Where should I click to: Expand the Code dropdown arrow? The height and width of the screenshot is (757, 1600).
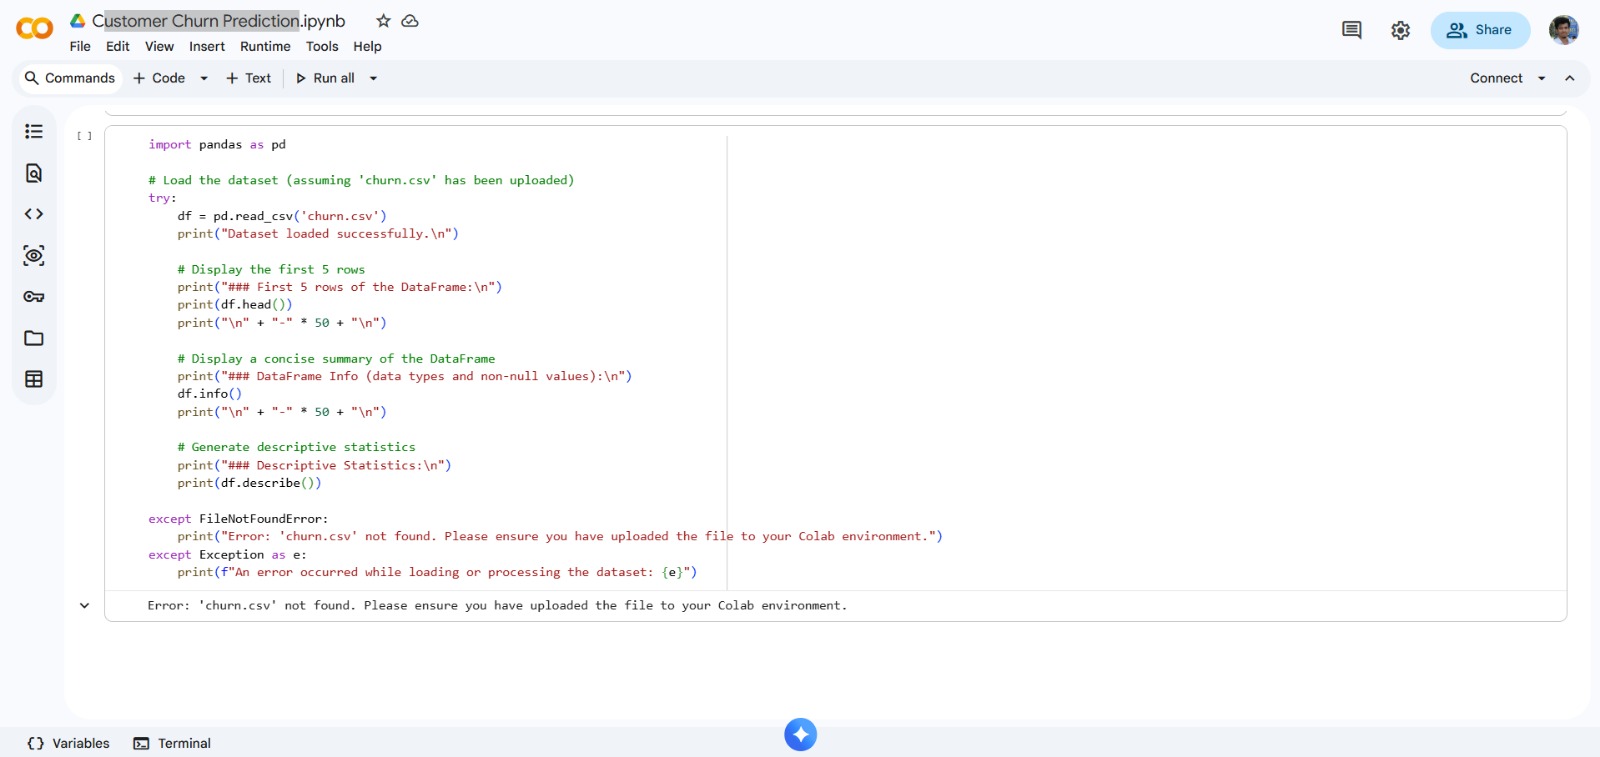[204, 78]
